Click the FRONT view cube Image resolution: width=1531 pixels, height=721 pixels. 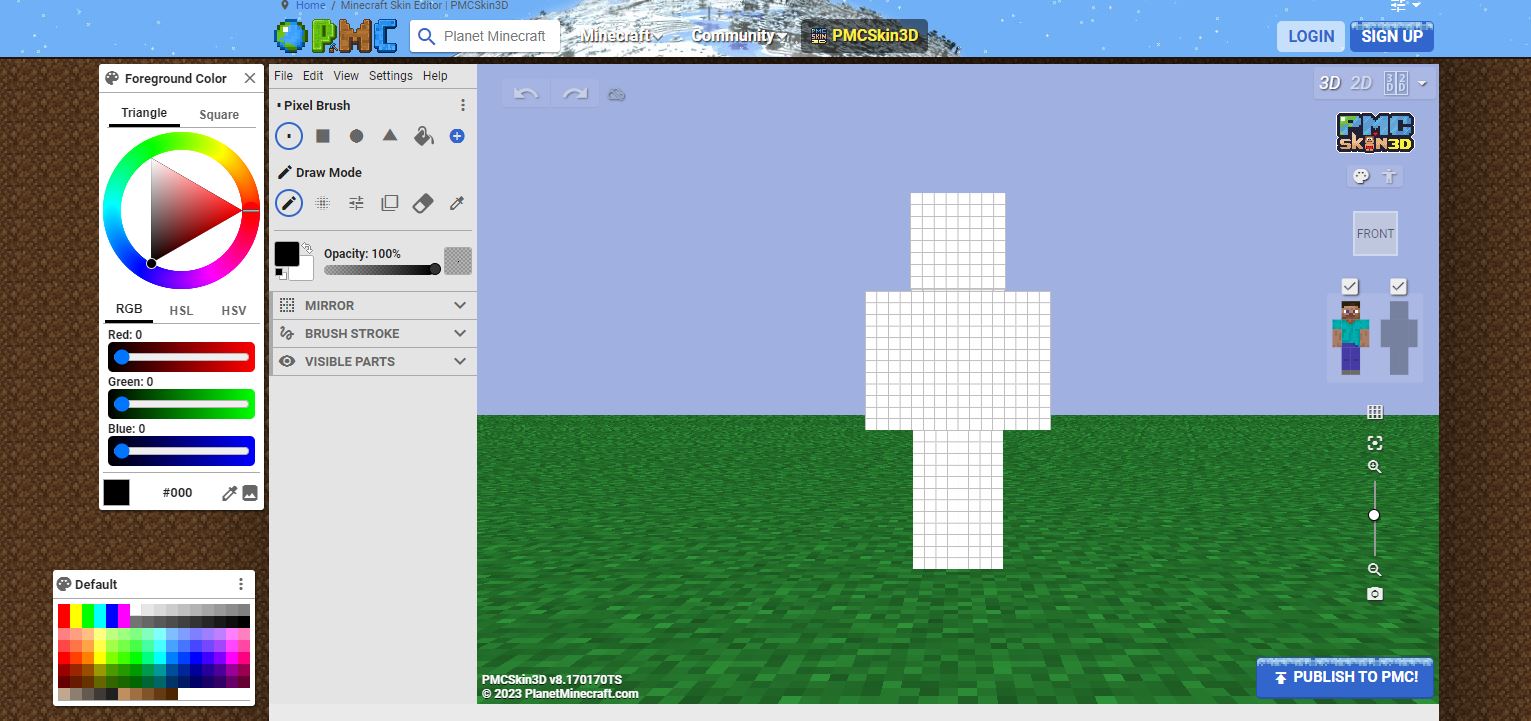click(1375, 233)
